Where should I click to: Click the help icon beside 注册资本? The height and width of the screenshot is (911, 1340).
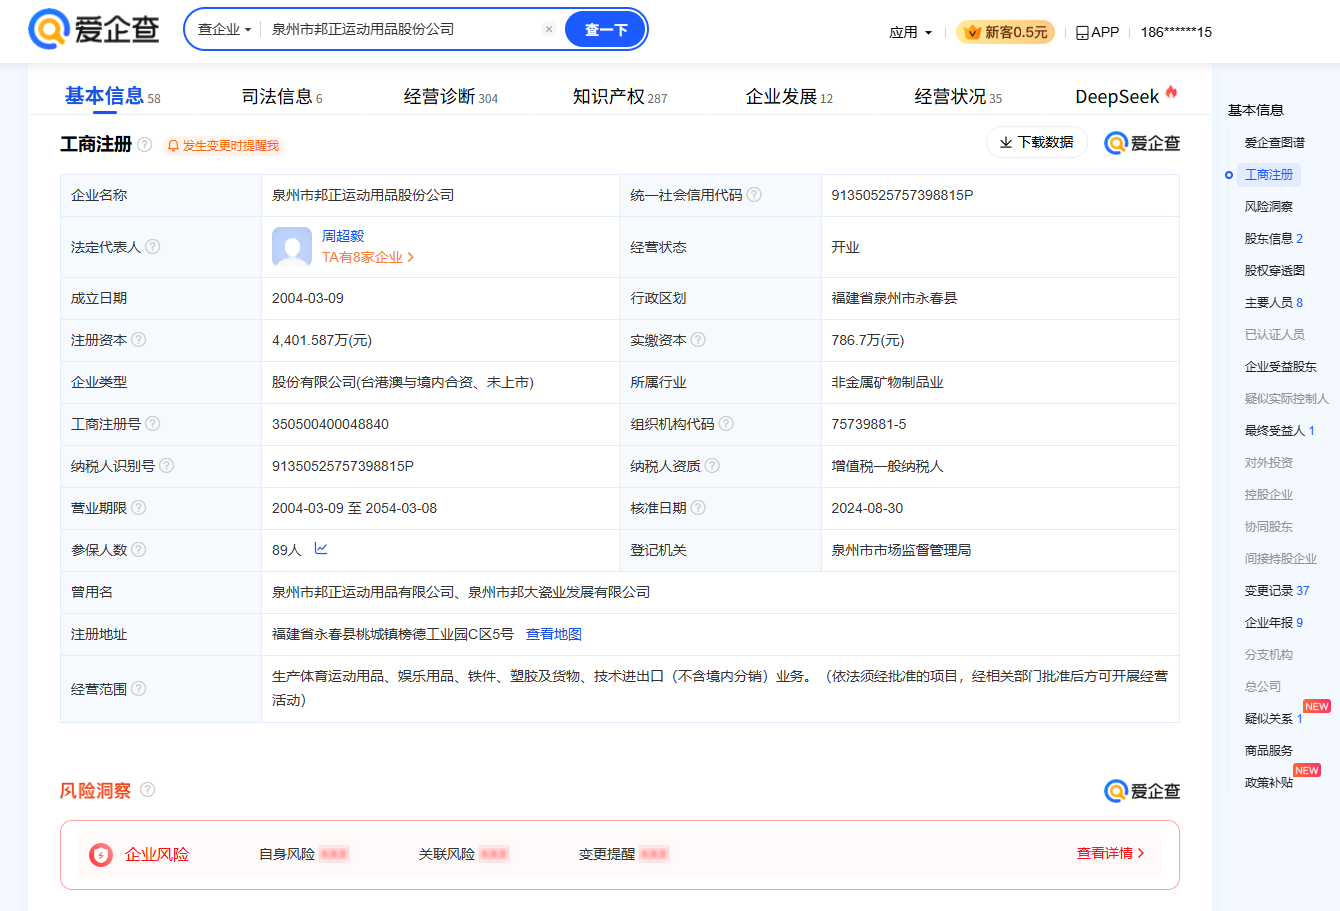[x=139, y=340]
